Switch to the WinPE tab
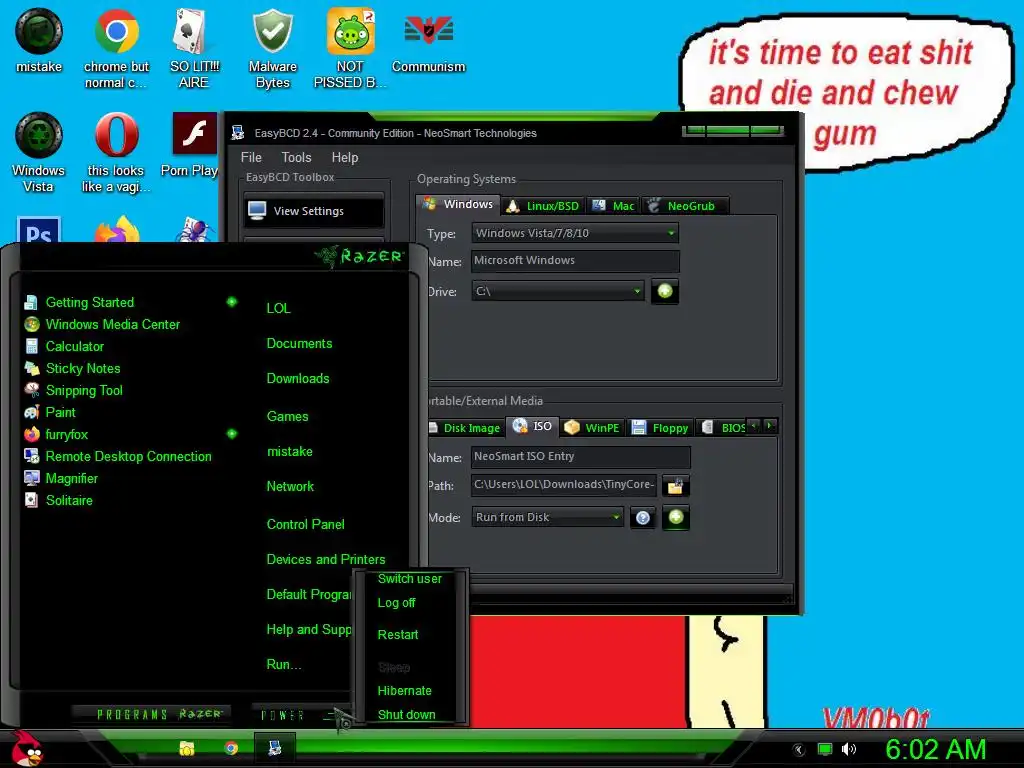1024x768 pixels. point(592,428)
